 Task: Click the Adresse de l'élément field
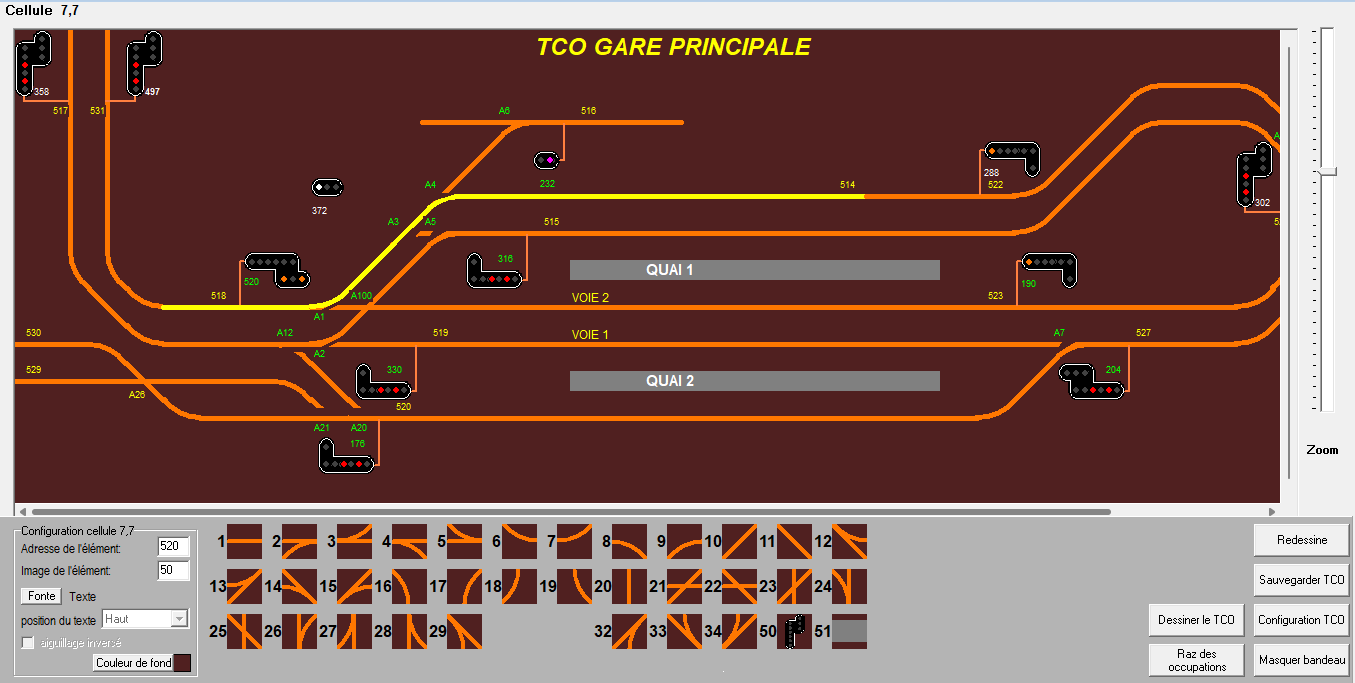[174, 547]
